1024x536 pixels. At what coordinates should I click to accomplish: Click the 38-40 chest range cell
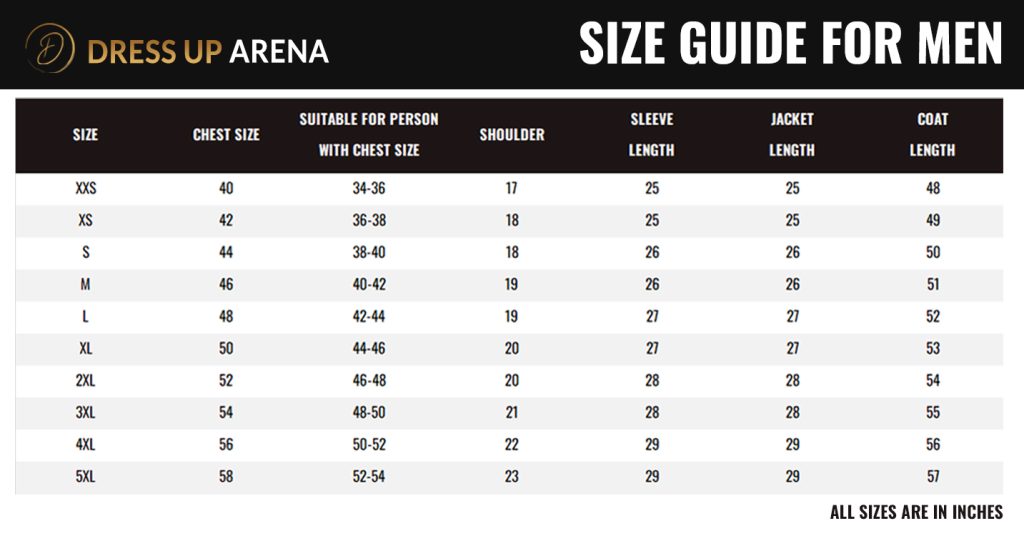pyautogui.click(x=369, y=253)
